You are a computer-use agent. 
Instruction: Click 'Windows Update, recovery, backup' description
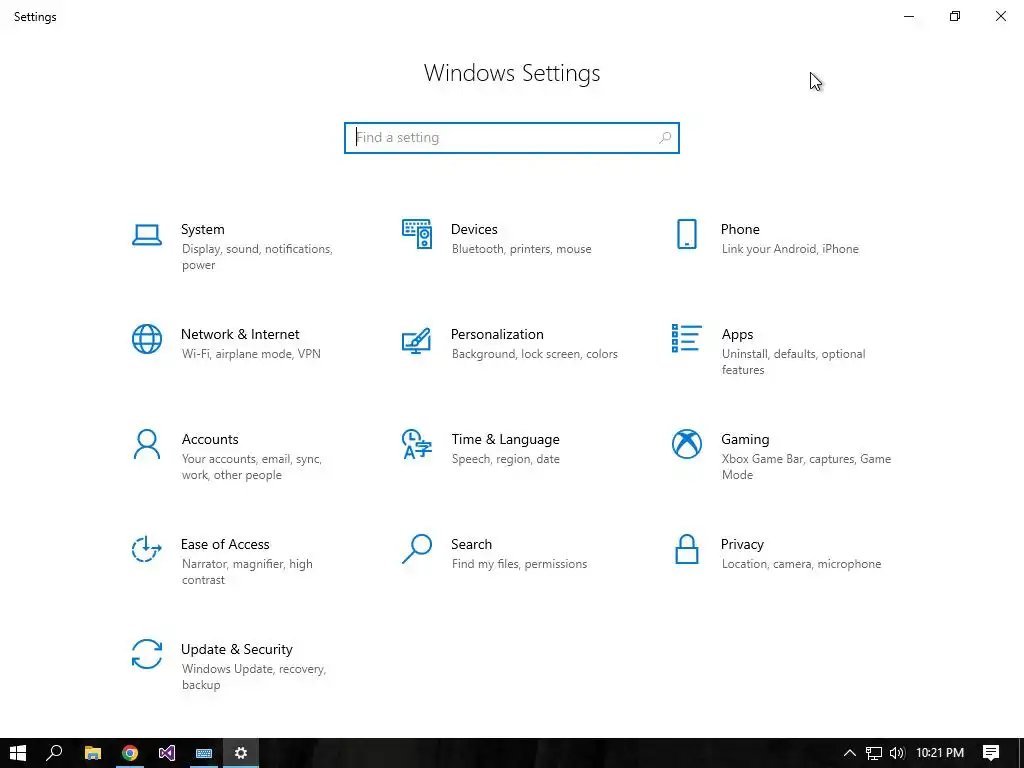[253, 677]
